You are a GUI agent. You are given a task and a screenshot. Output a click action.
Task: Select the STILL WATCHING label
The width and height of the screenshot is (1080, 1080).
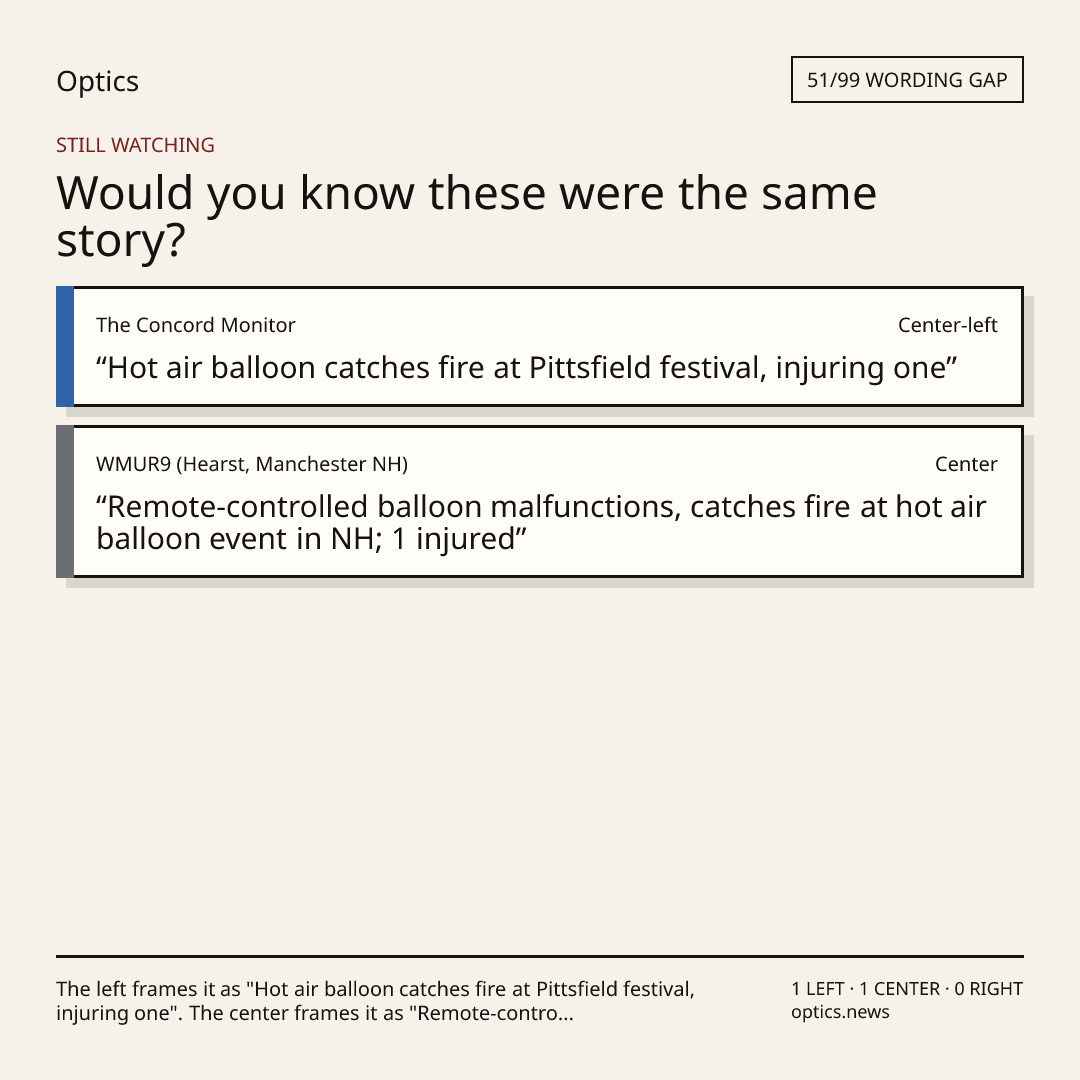(135, 145)
